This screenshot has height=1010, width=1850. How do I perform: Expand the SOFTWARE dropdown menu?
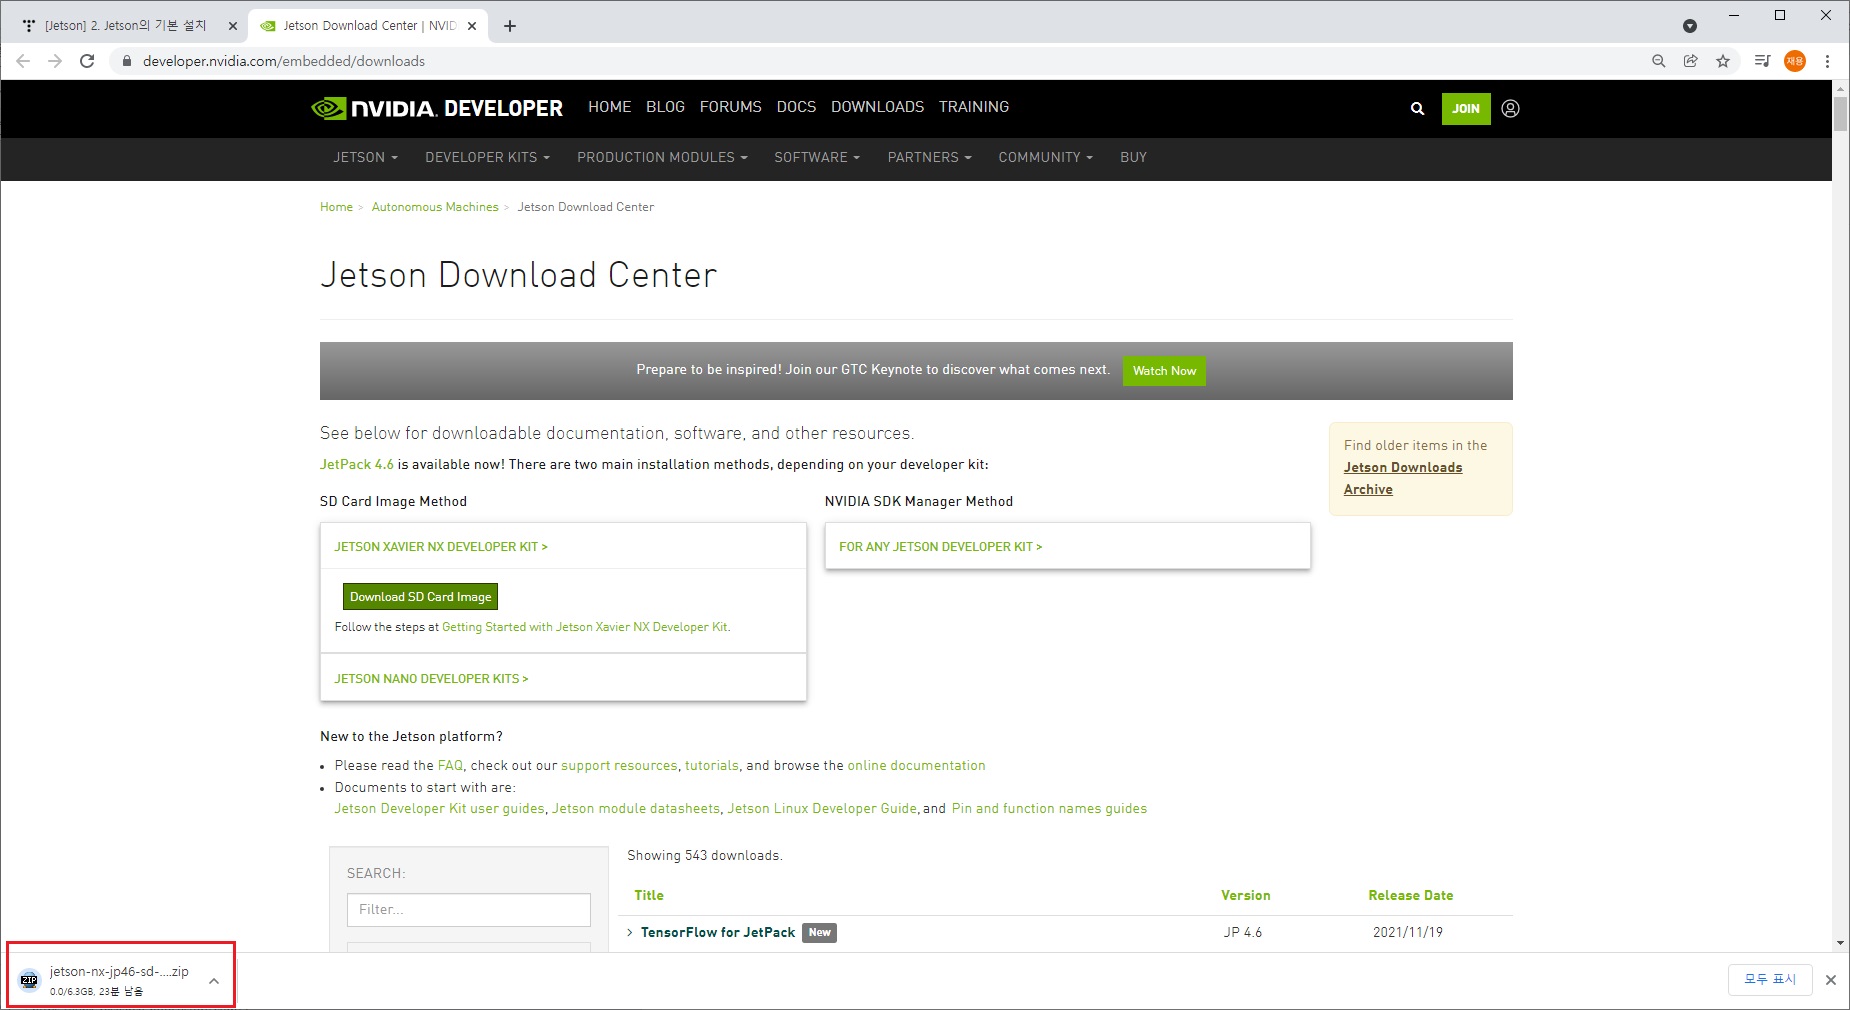tap(817, 158)
